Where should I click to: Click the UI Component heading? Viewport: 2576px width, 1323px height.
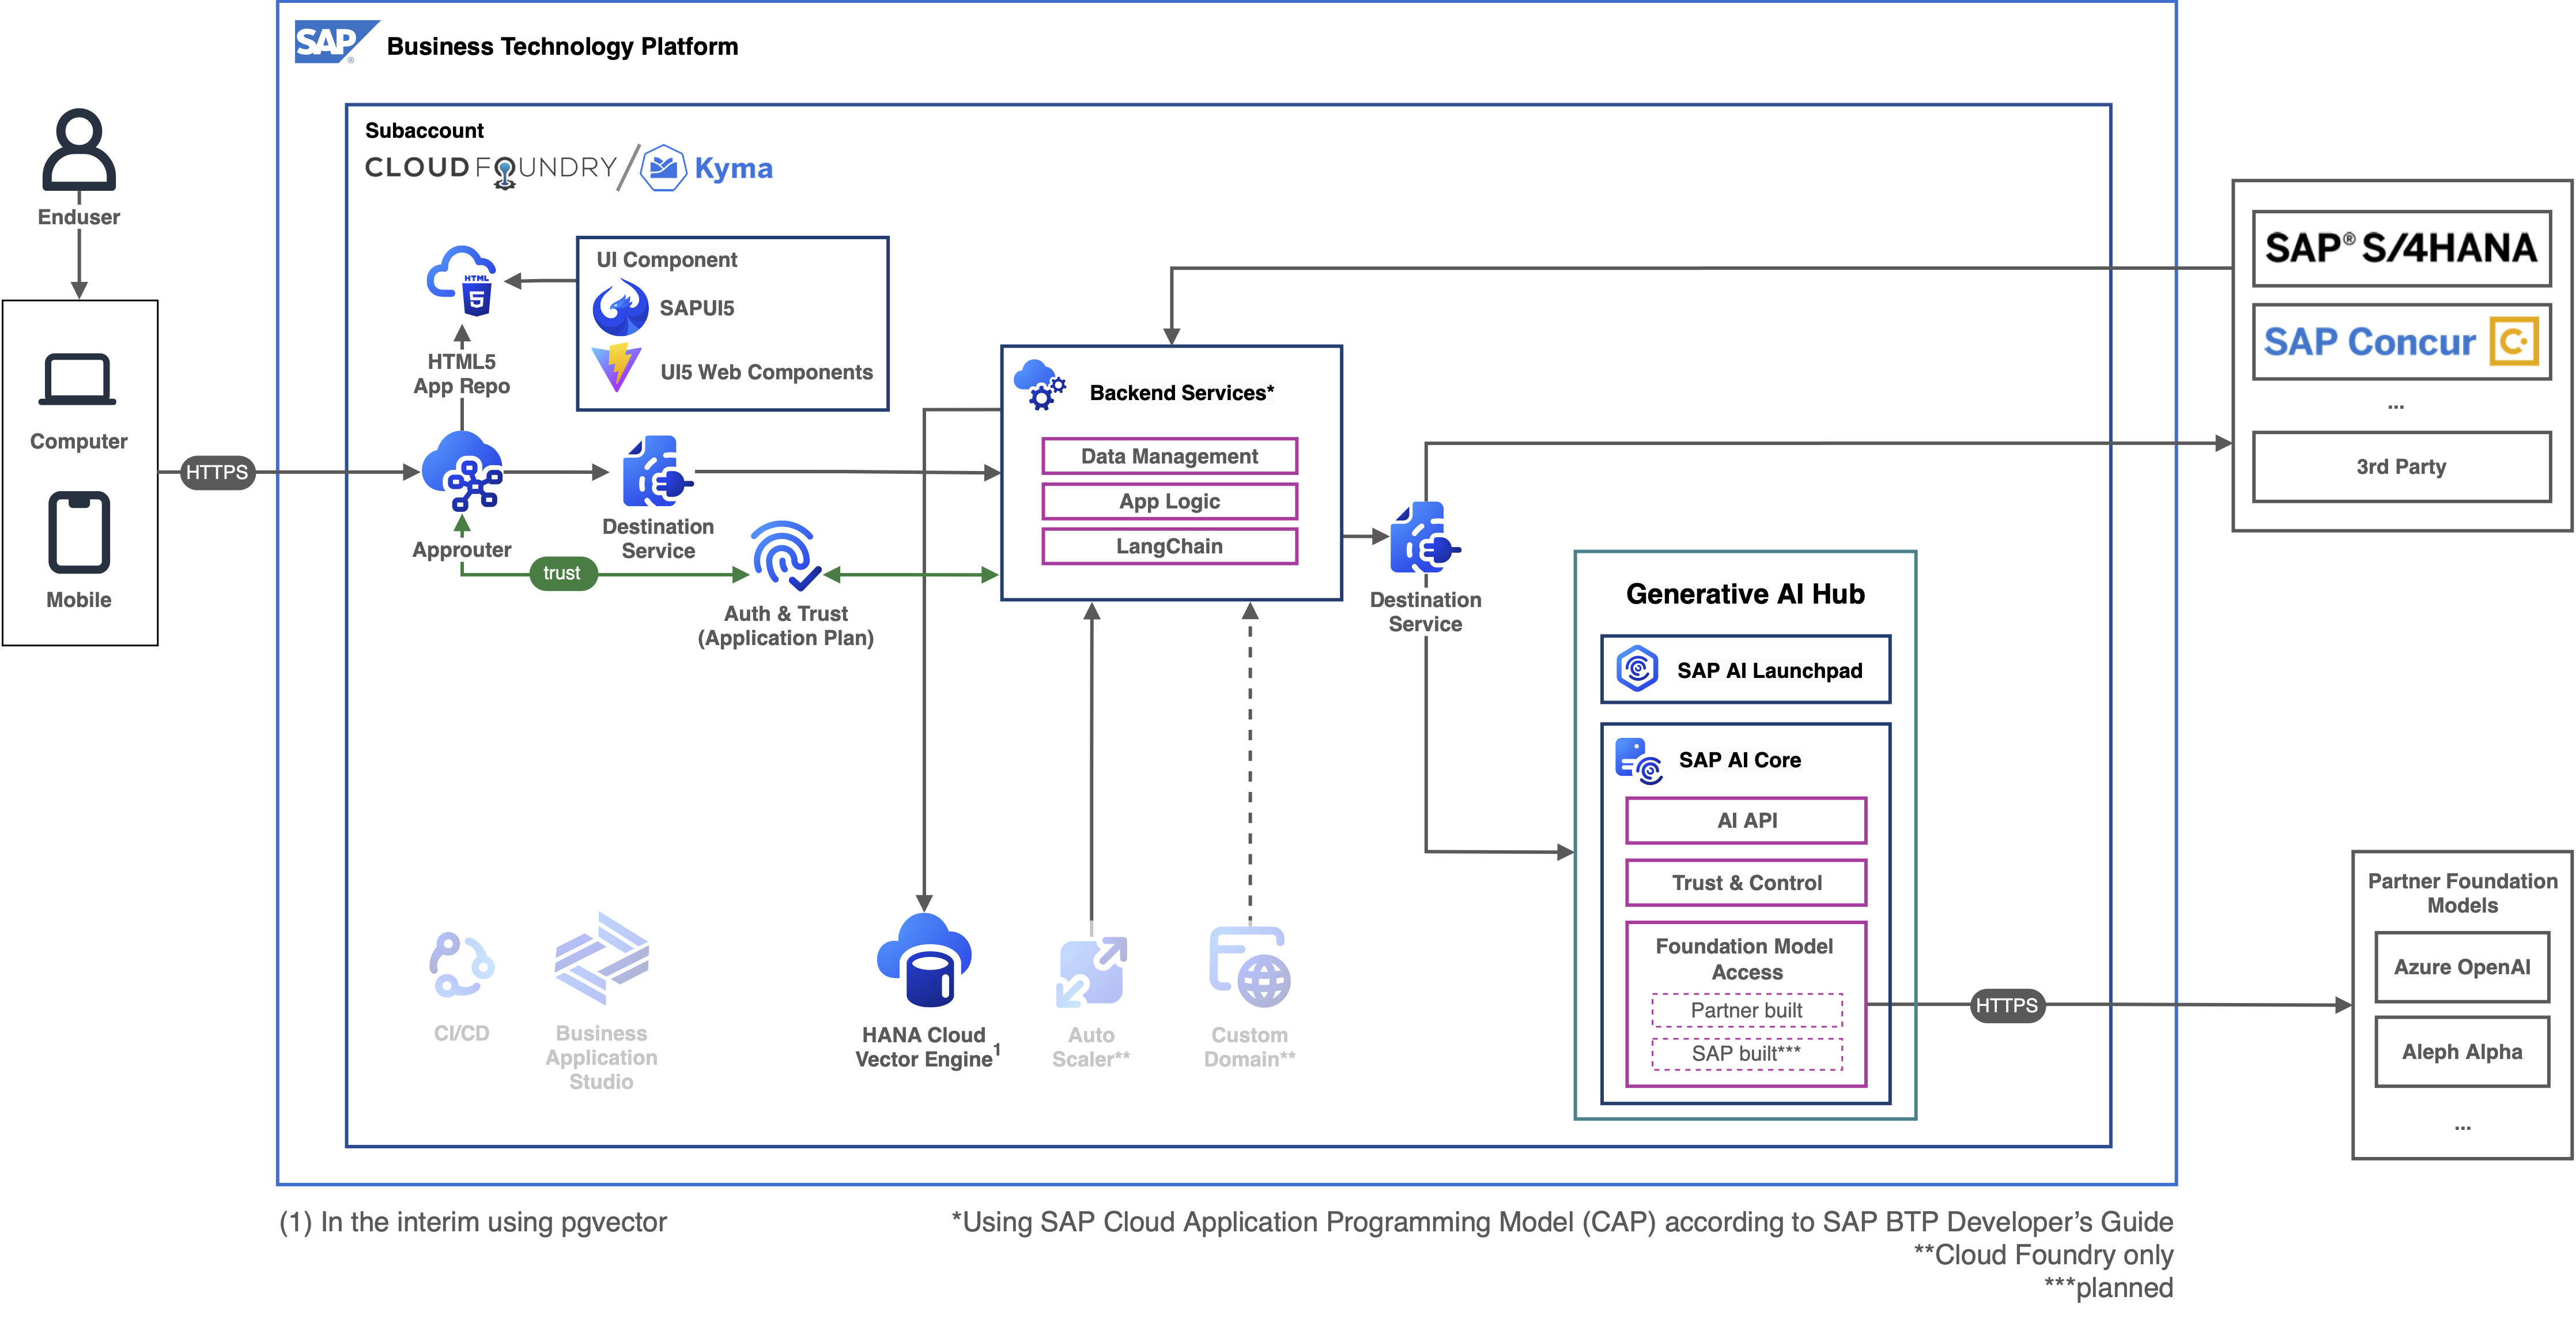click(666, 259)
